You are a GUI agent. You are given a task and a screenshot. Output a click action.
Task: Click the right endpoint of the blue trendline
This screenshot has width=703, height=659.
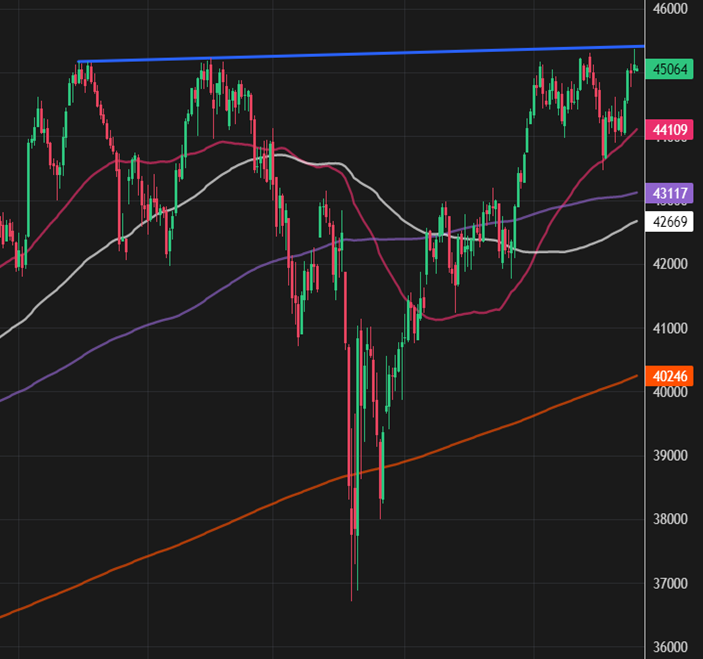tap(641, 46)
